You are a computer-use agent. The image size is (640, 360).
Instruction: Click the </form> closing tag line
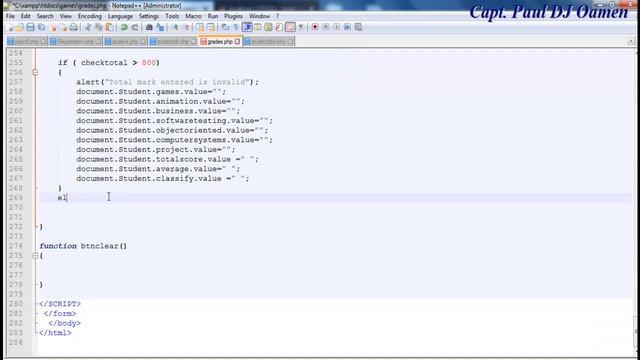click(60, 314)
